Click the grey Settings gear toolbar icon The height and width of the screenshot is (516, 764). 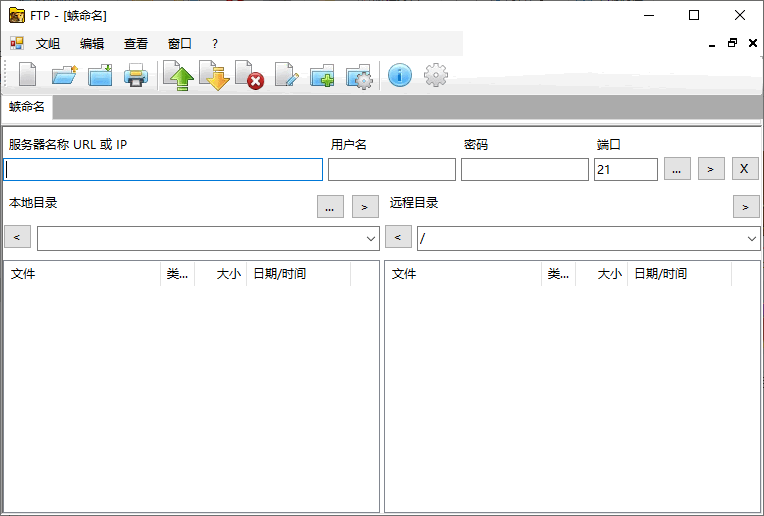tap(436, 76)
